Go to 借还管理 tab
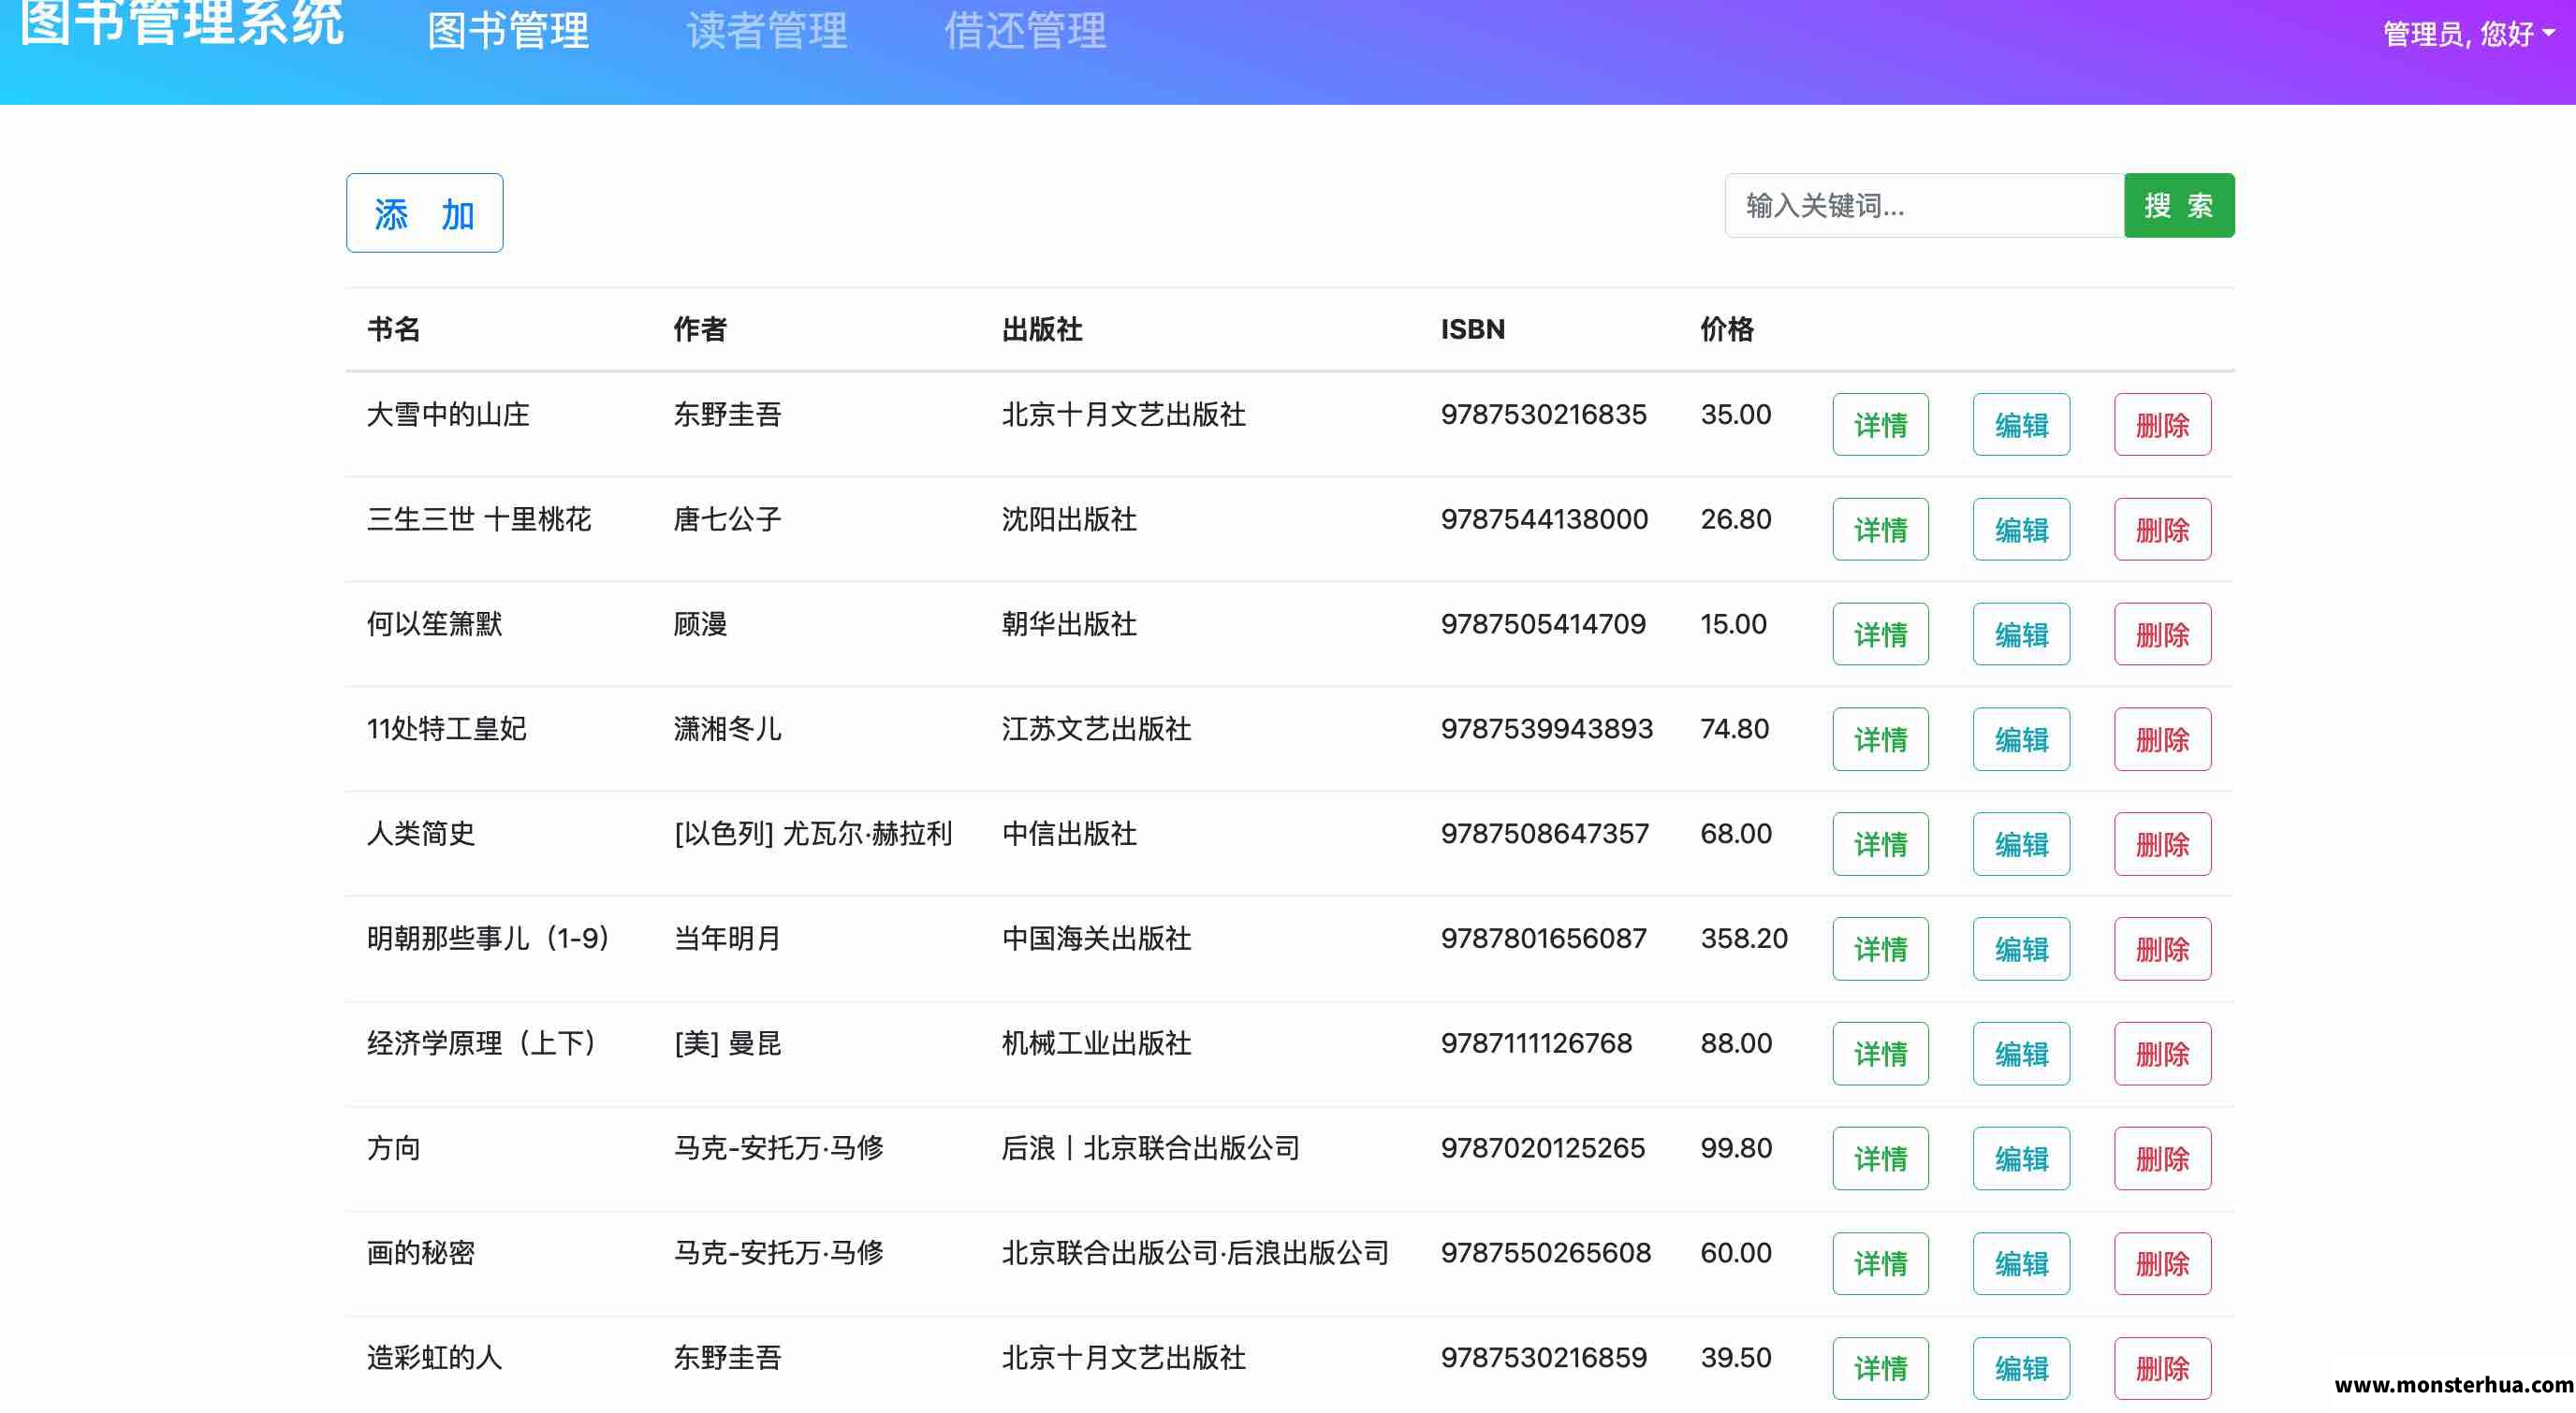Viewport: 2576px width, 1413px height. 1026,31
